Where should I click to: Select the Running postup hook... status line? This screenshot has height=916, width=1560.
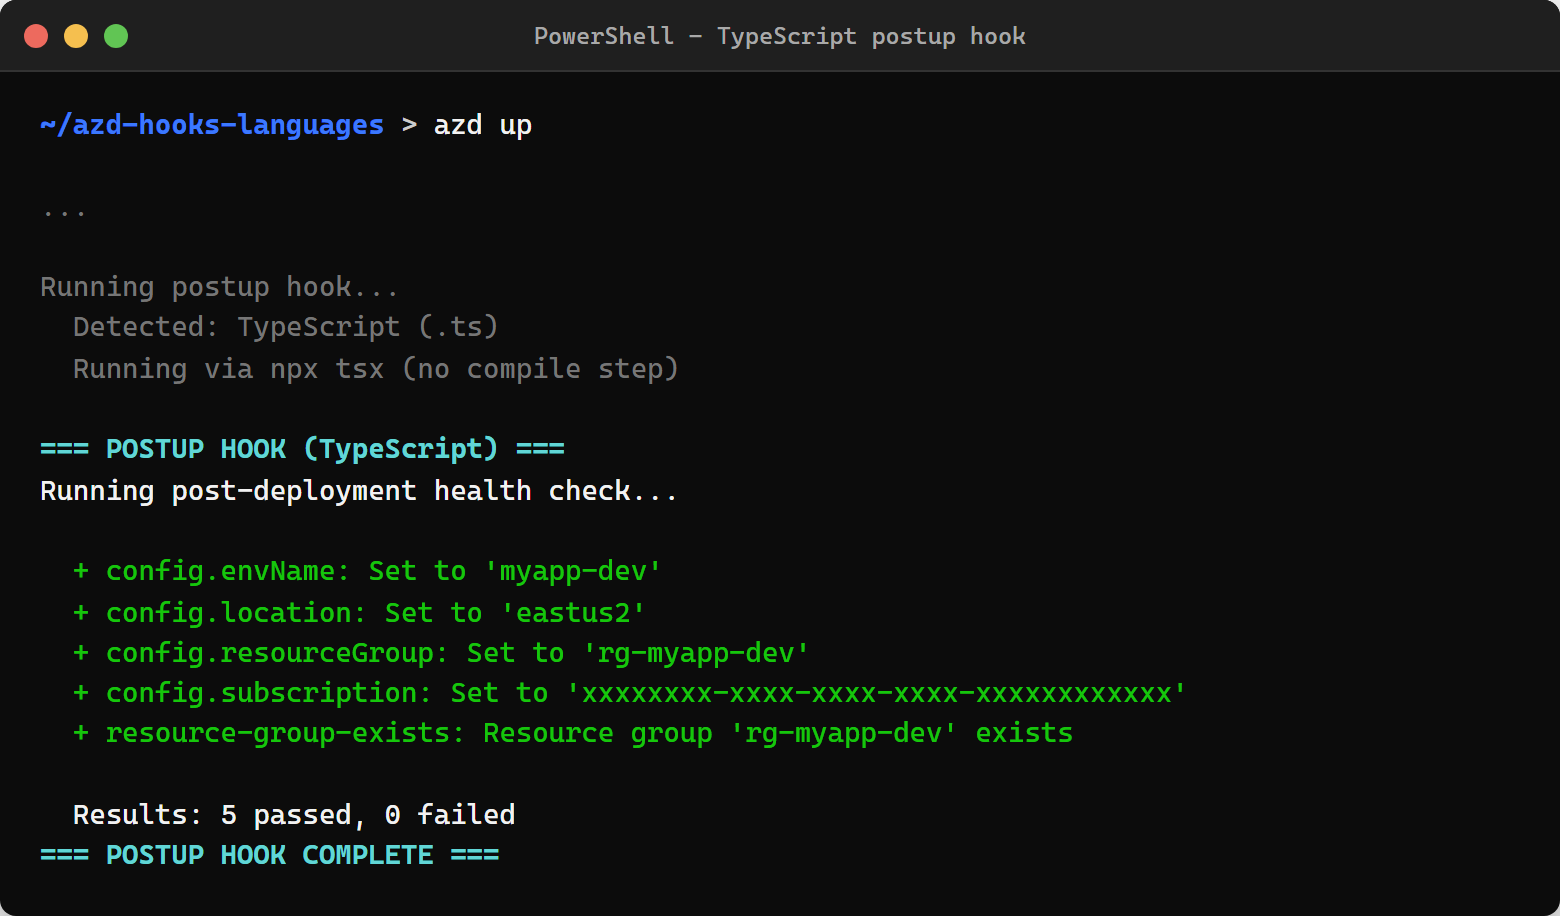coord(218,286)
